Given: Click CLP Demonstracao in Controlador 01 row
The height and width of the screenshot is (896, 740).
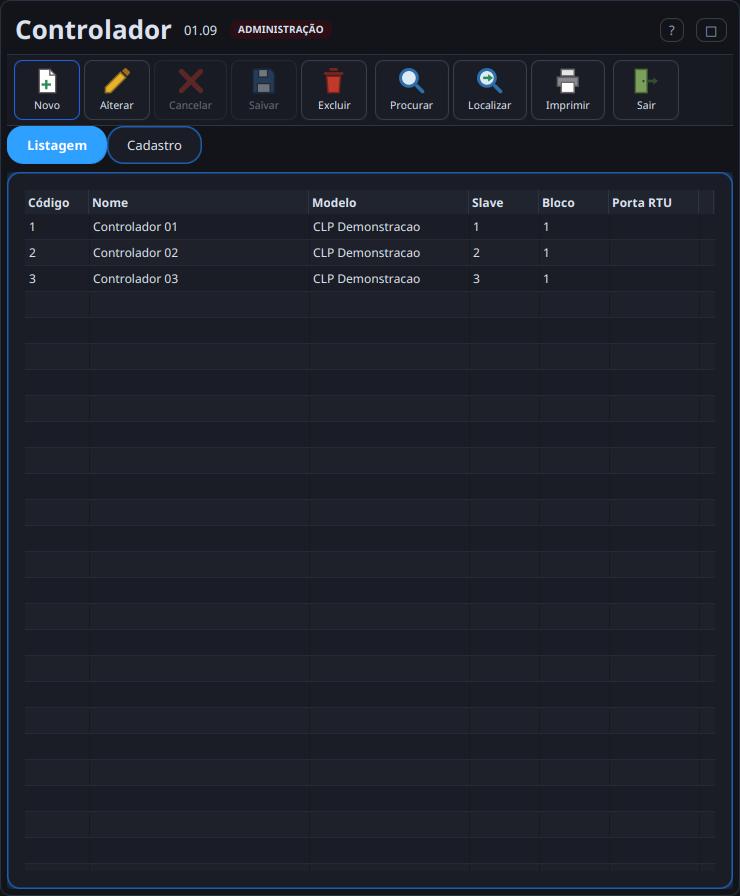Looking at the screenshot, I should coord(366,227).
